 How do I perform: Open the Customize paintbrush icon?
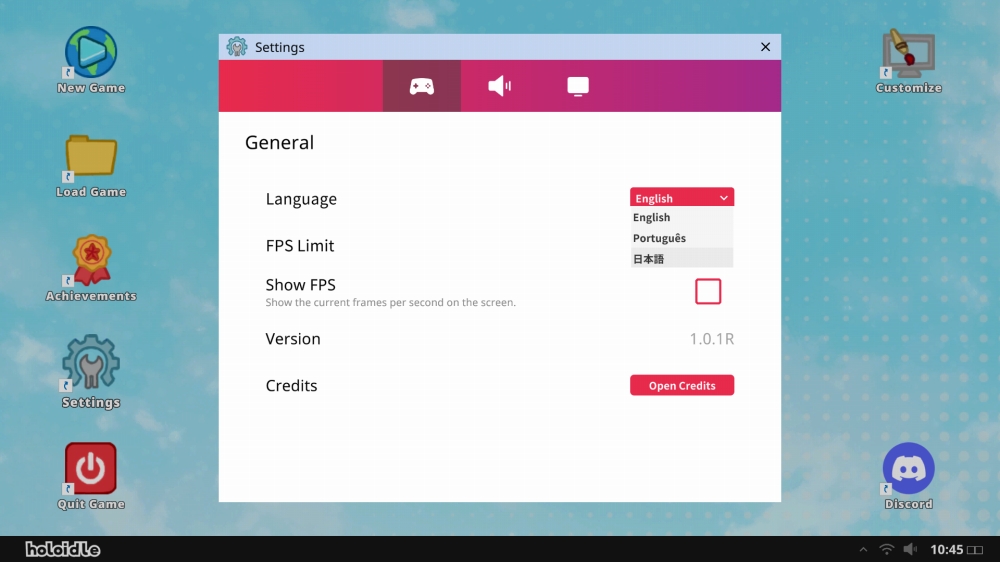pyautogui.click(x=908, y=53)
